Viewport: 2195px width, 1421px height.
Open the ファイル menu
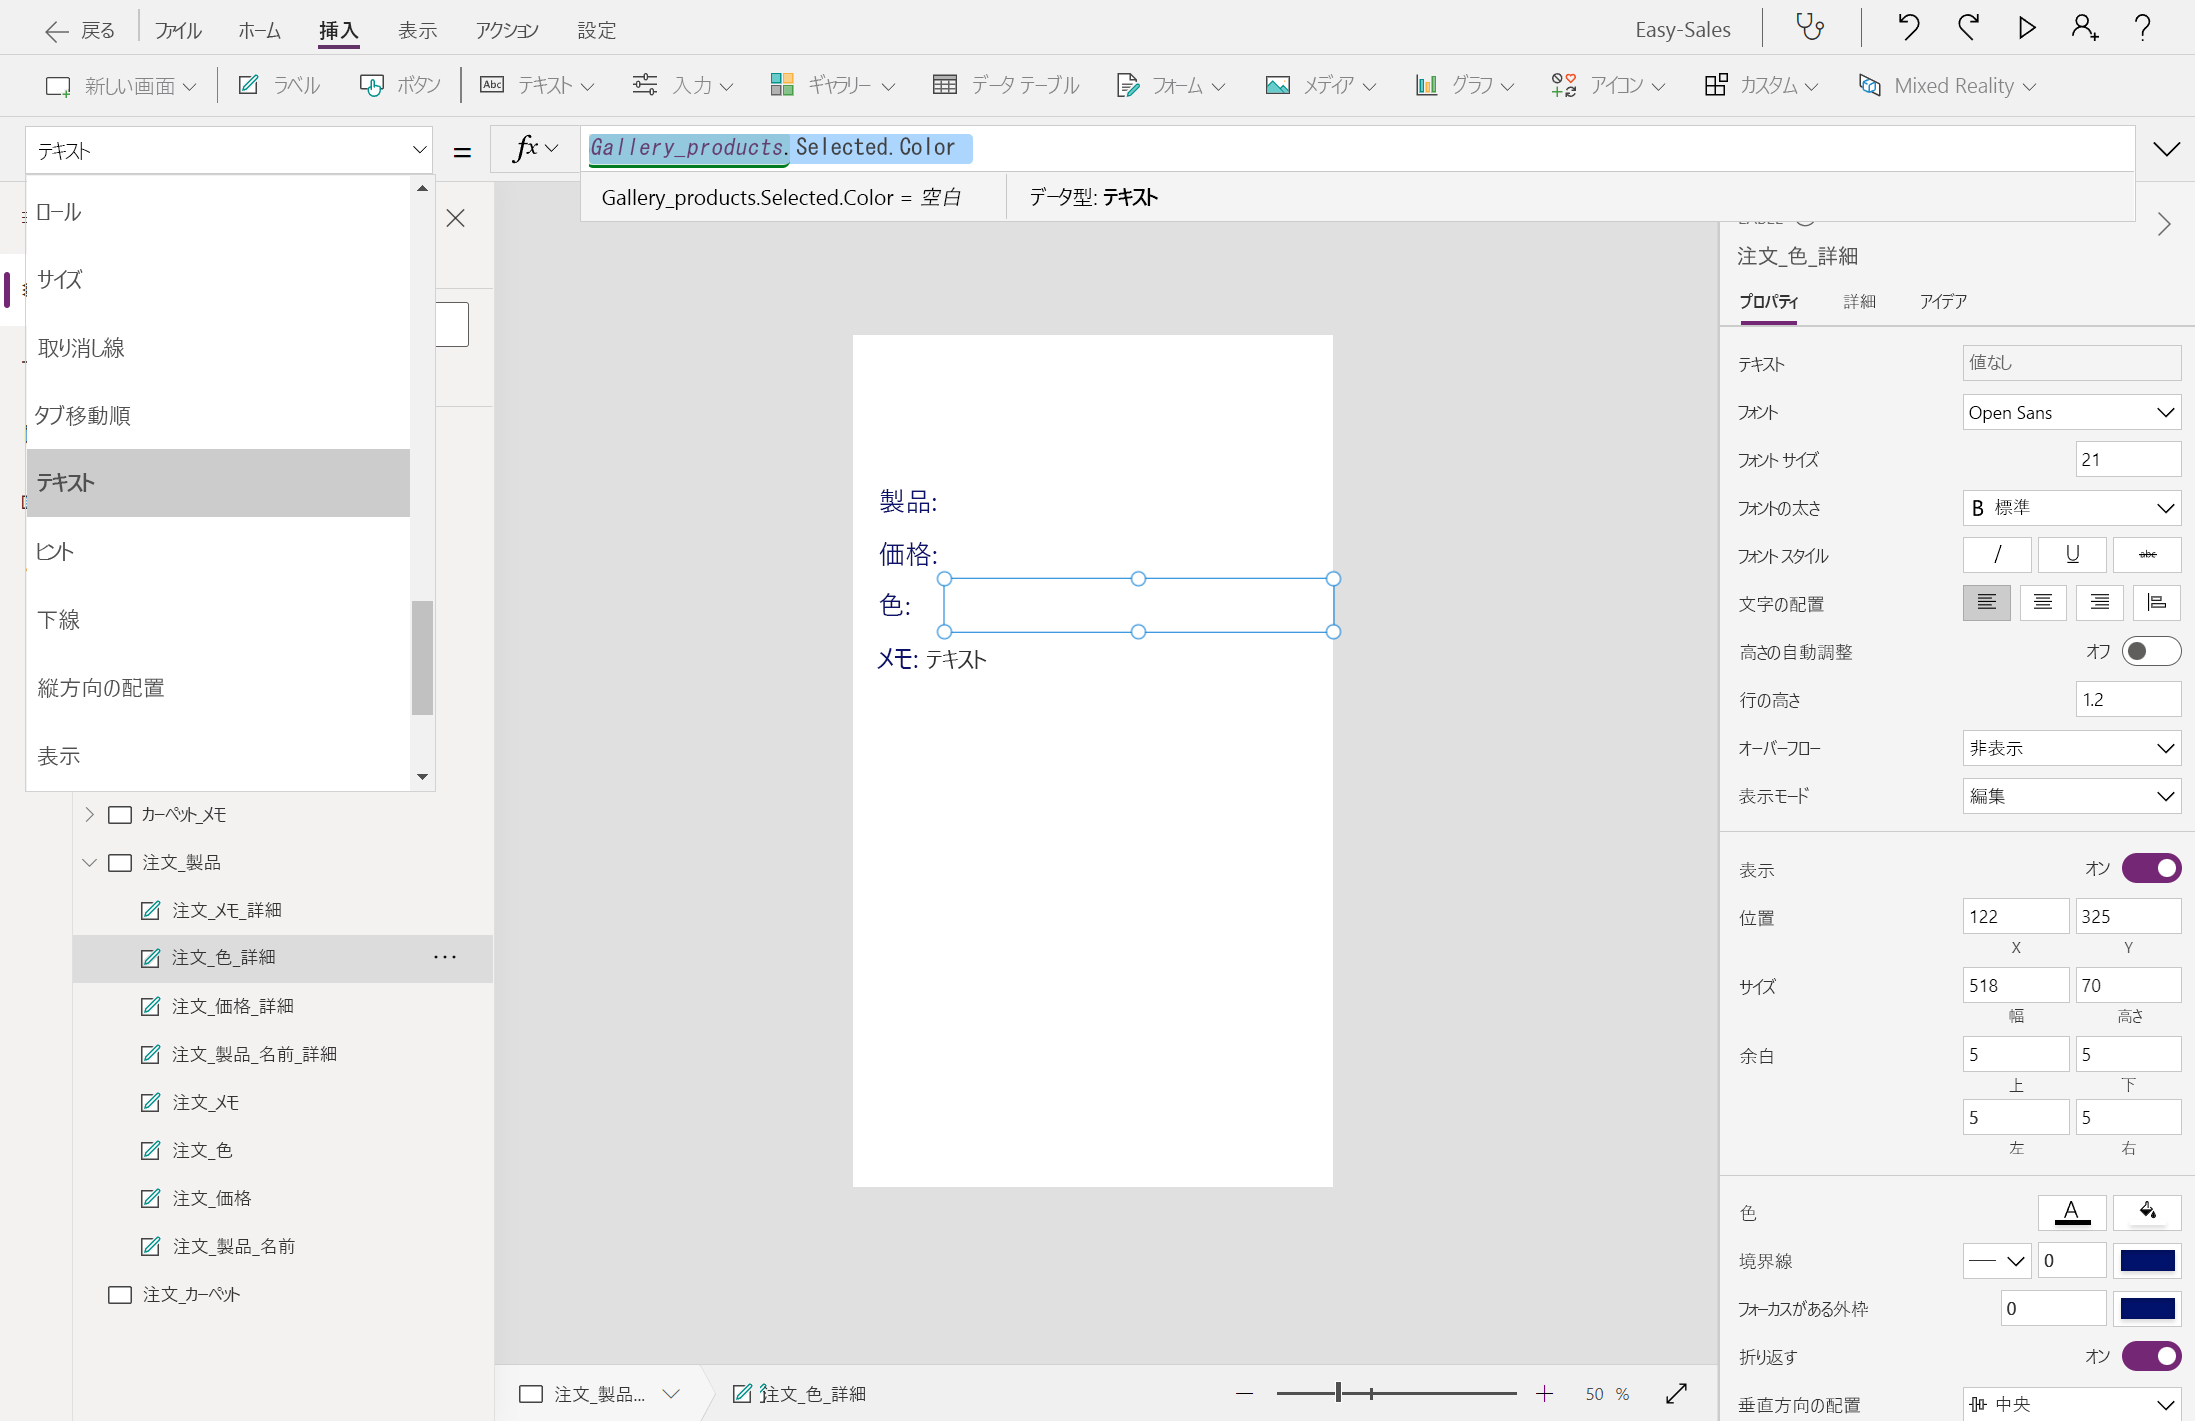coord(178,30)
